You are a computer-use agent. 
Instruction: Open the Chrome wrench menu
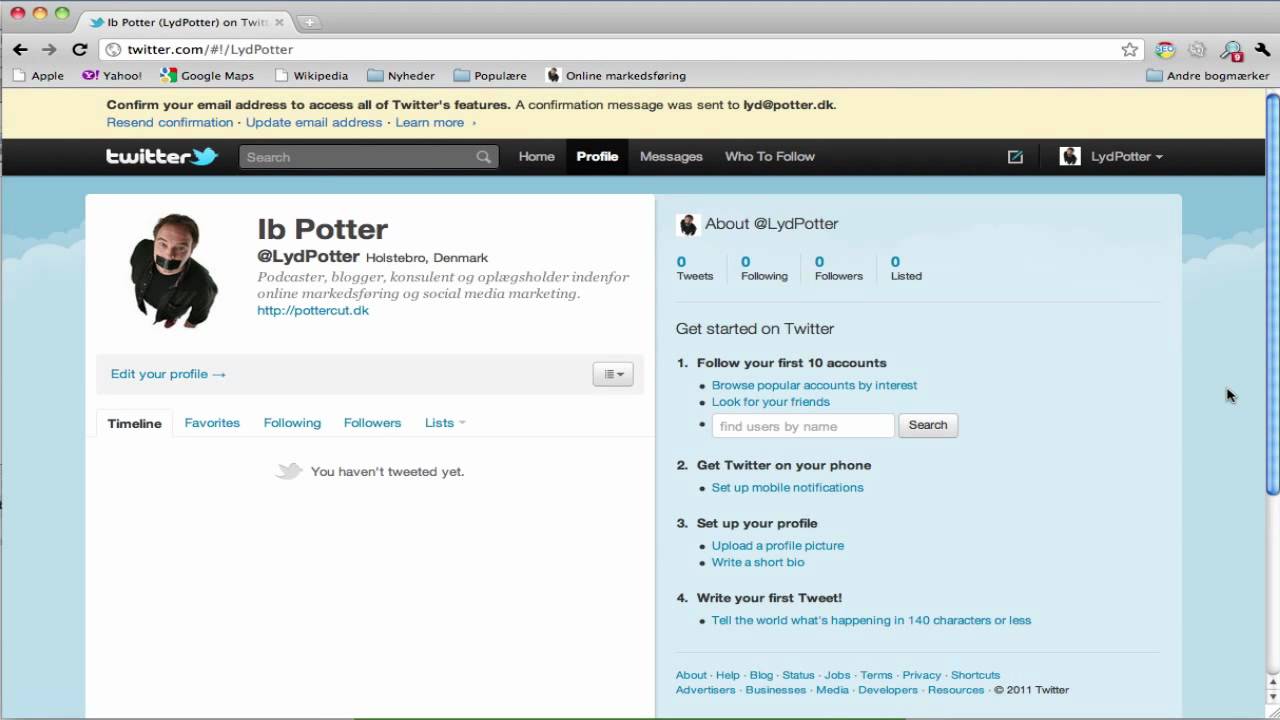(1262, 49)
